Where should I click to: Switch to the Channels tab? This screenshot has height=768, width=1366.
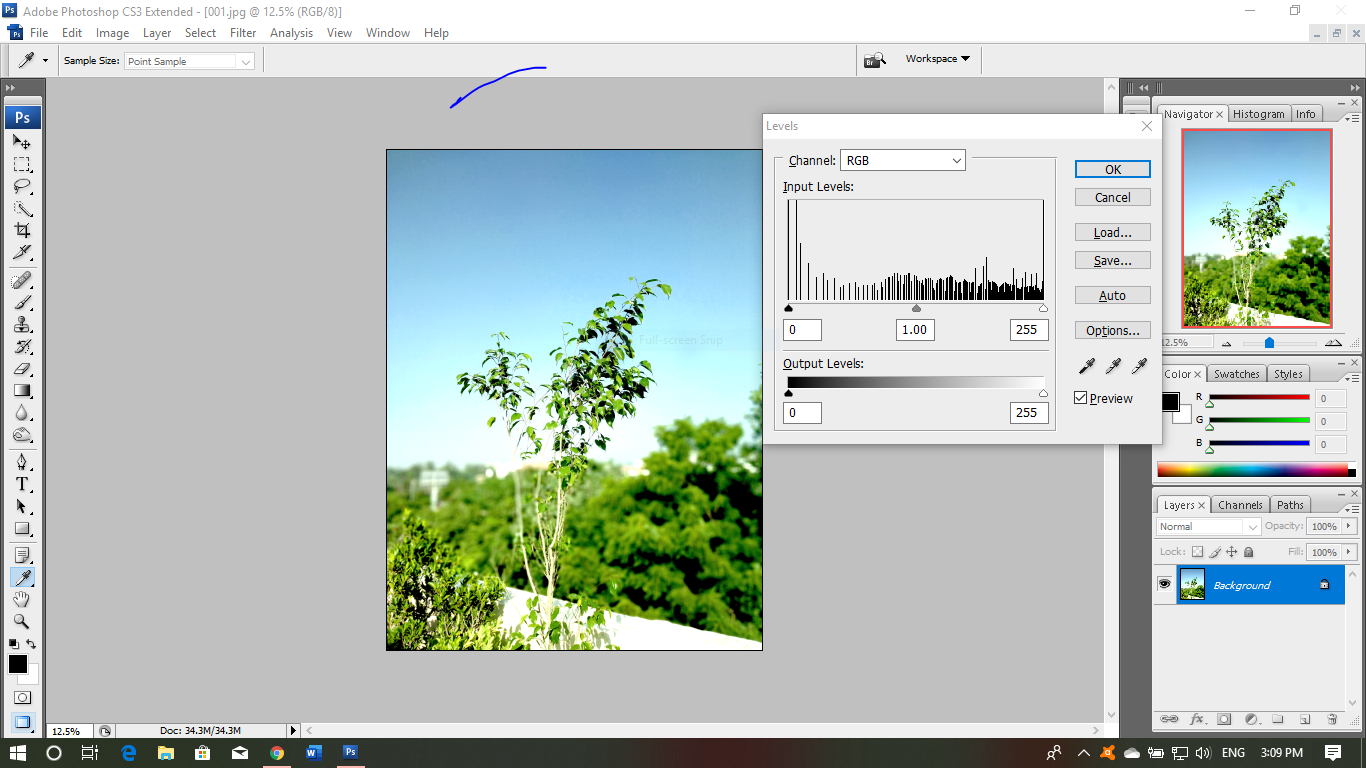tap(1240, 505)
